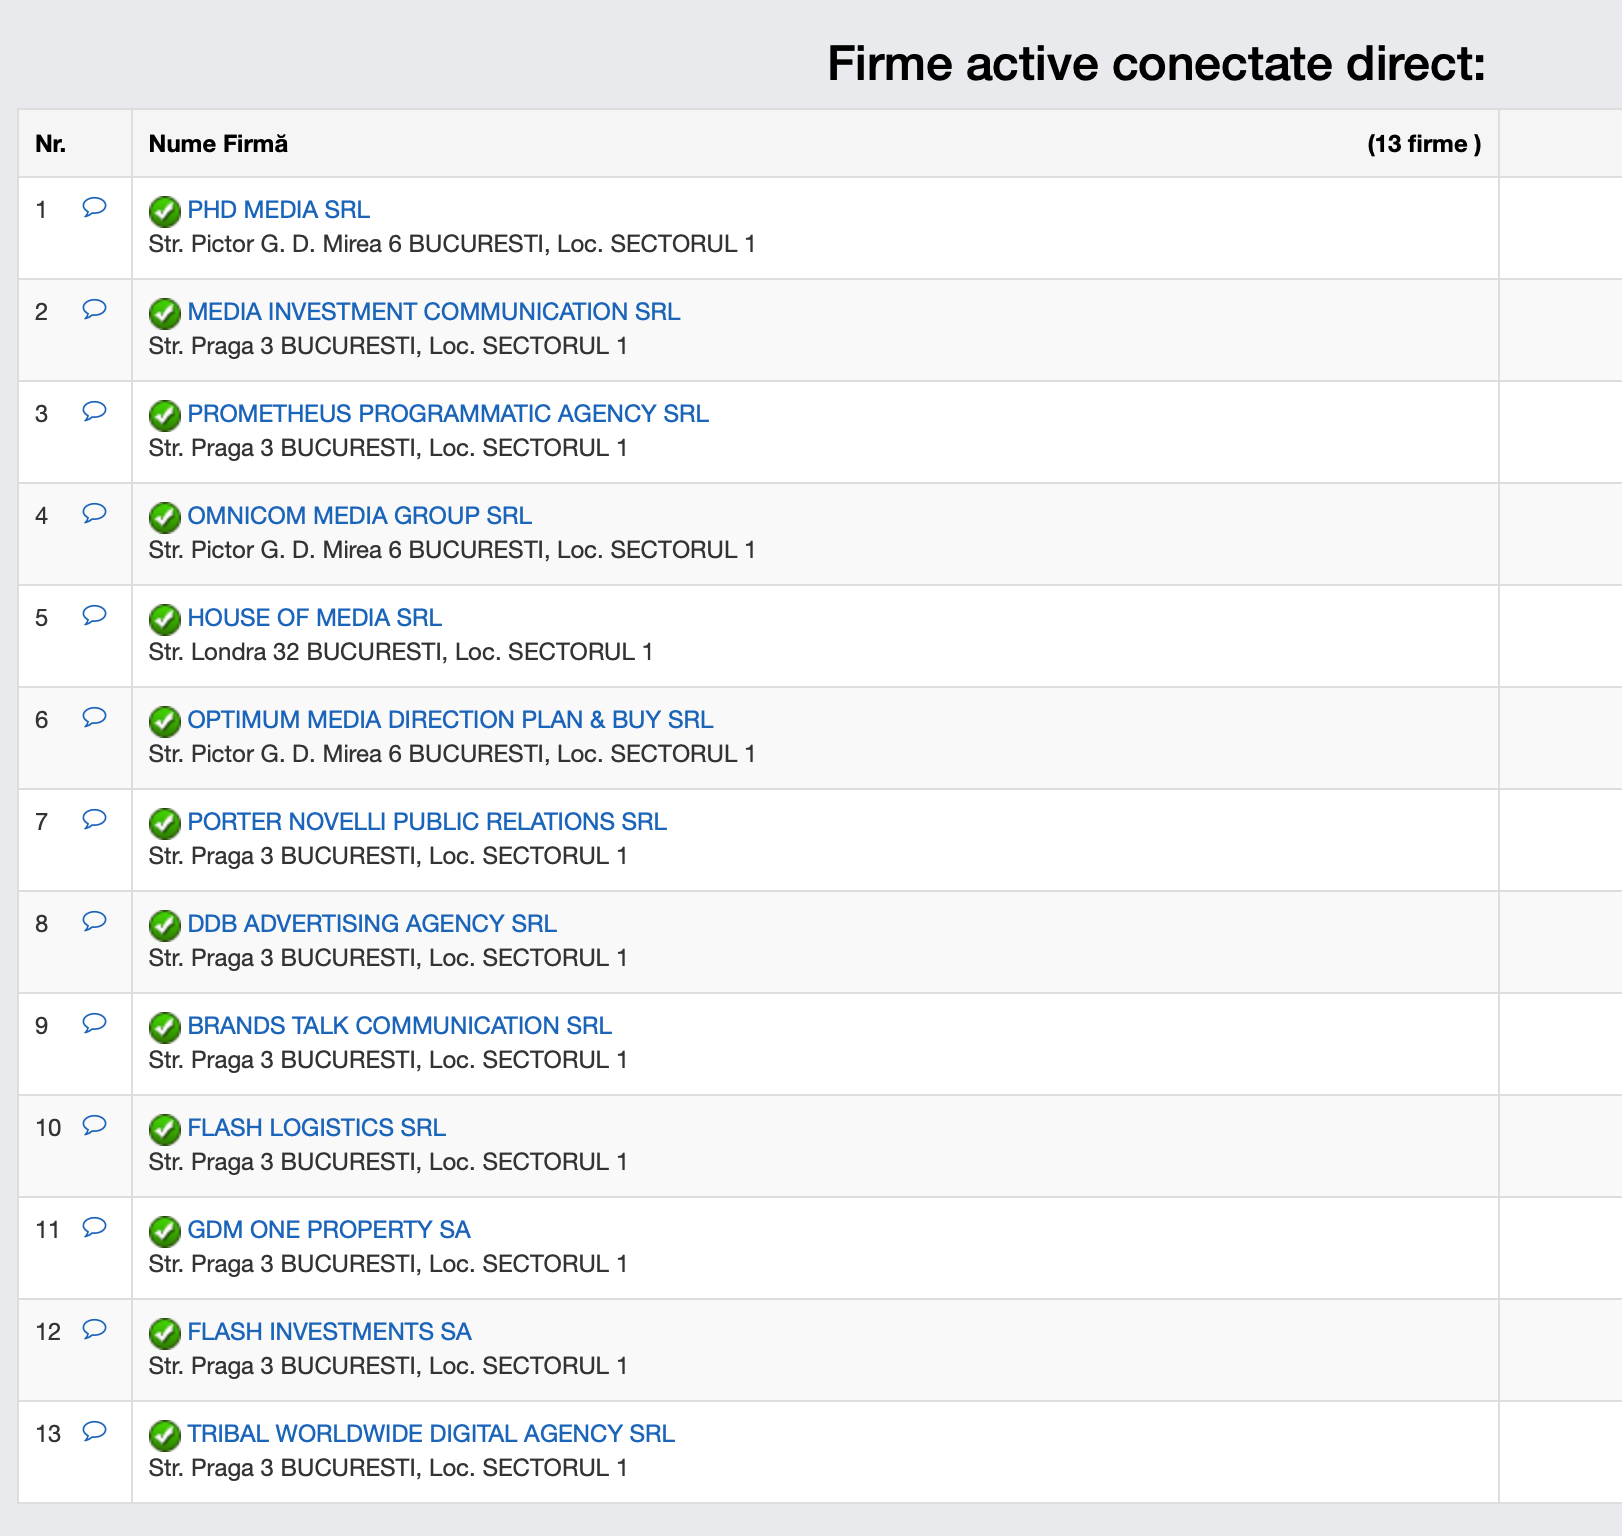The width and height of the screenshot is (1622, 1536).
Task: Click green check icon beside PORTER NOVELLI
Action: [165, 824]
